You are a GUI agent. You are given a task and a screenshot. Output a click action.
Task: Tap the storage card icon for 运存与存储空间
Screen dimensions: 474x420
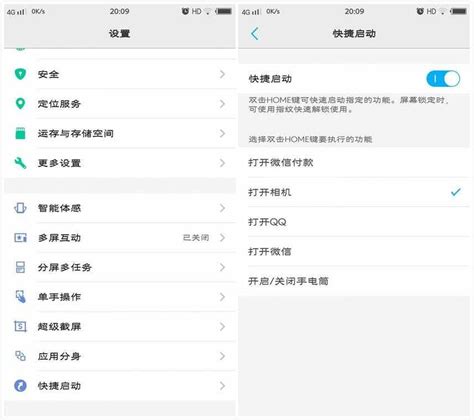[x=20, y=133]
